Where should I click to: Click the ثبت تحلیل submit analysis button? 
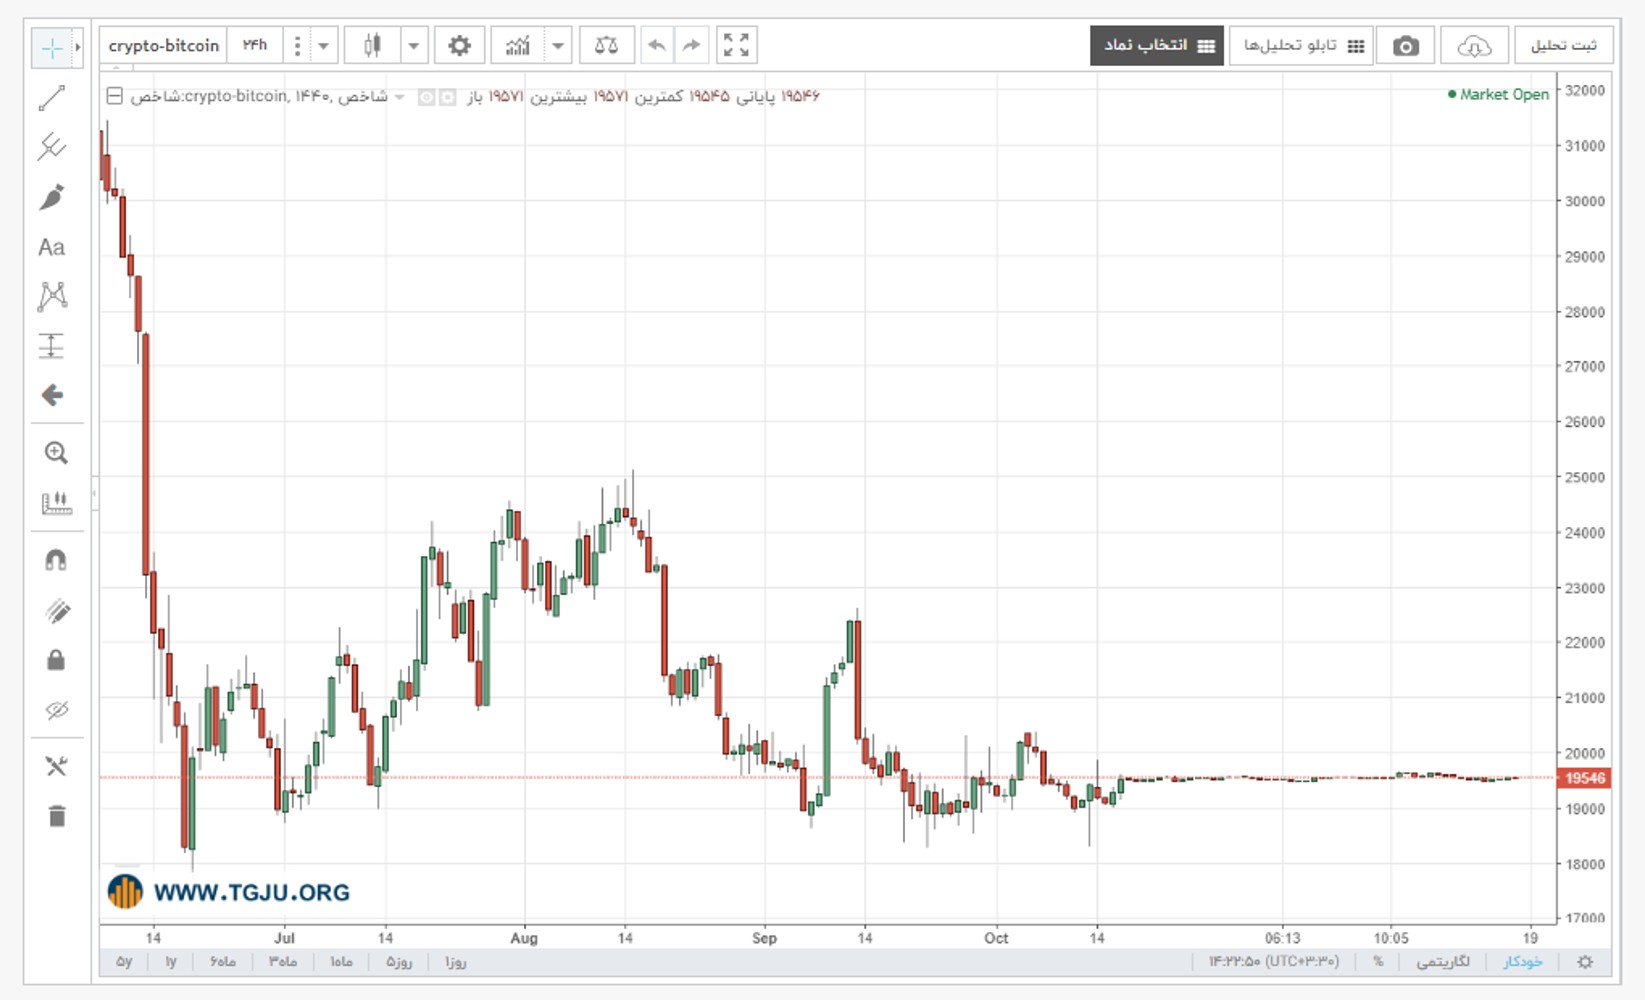[1563, 46]
